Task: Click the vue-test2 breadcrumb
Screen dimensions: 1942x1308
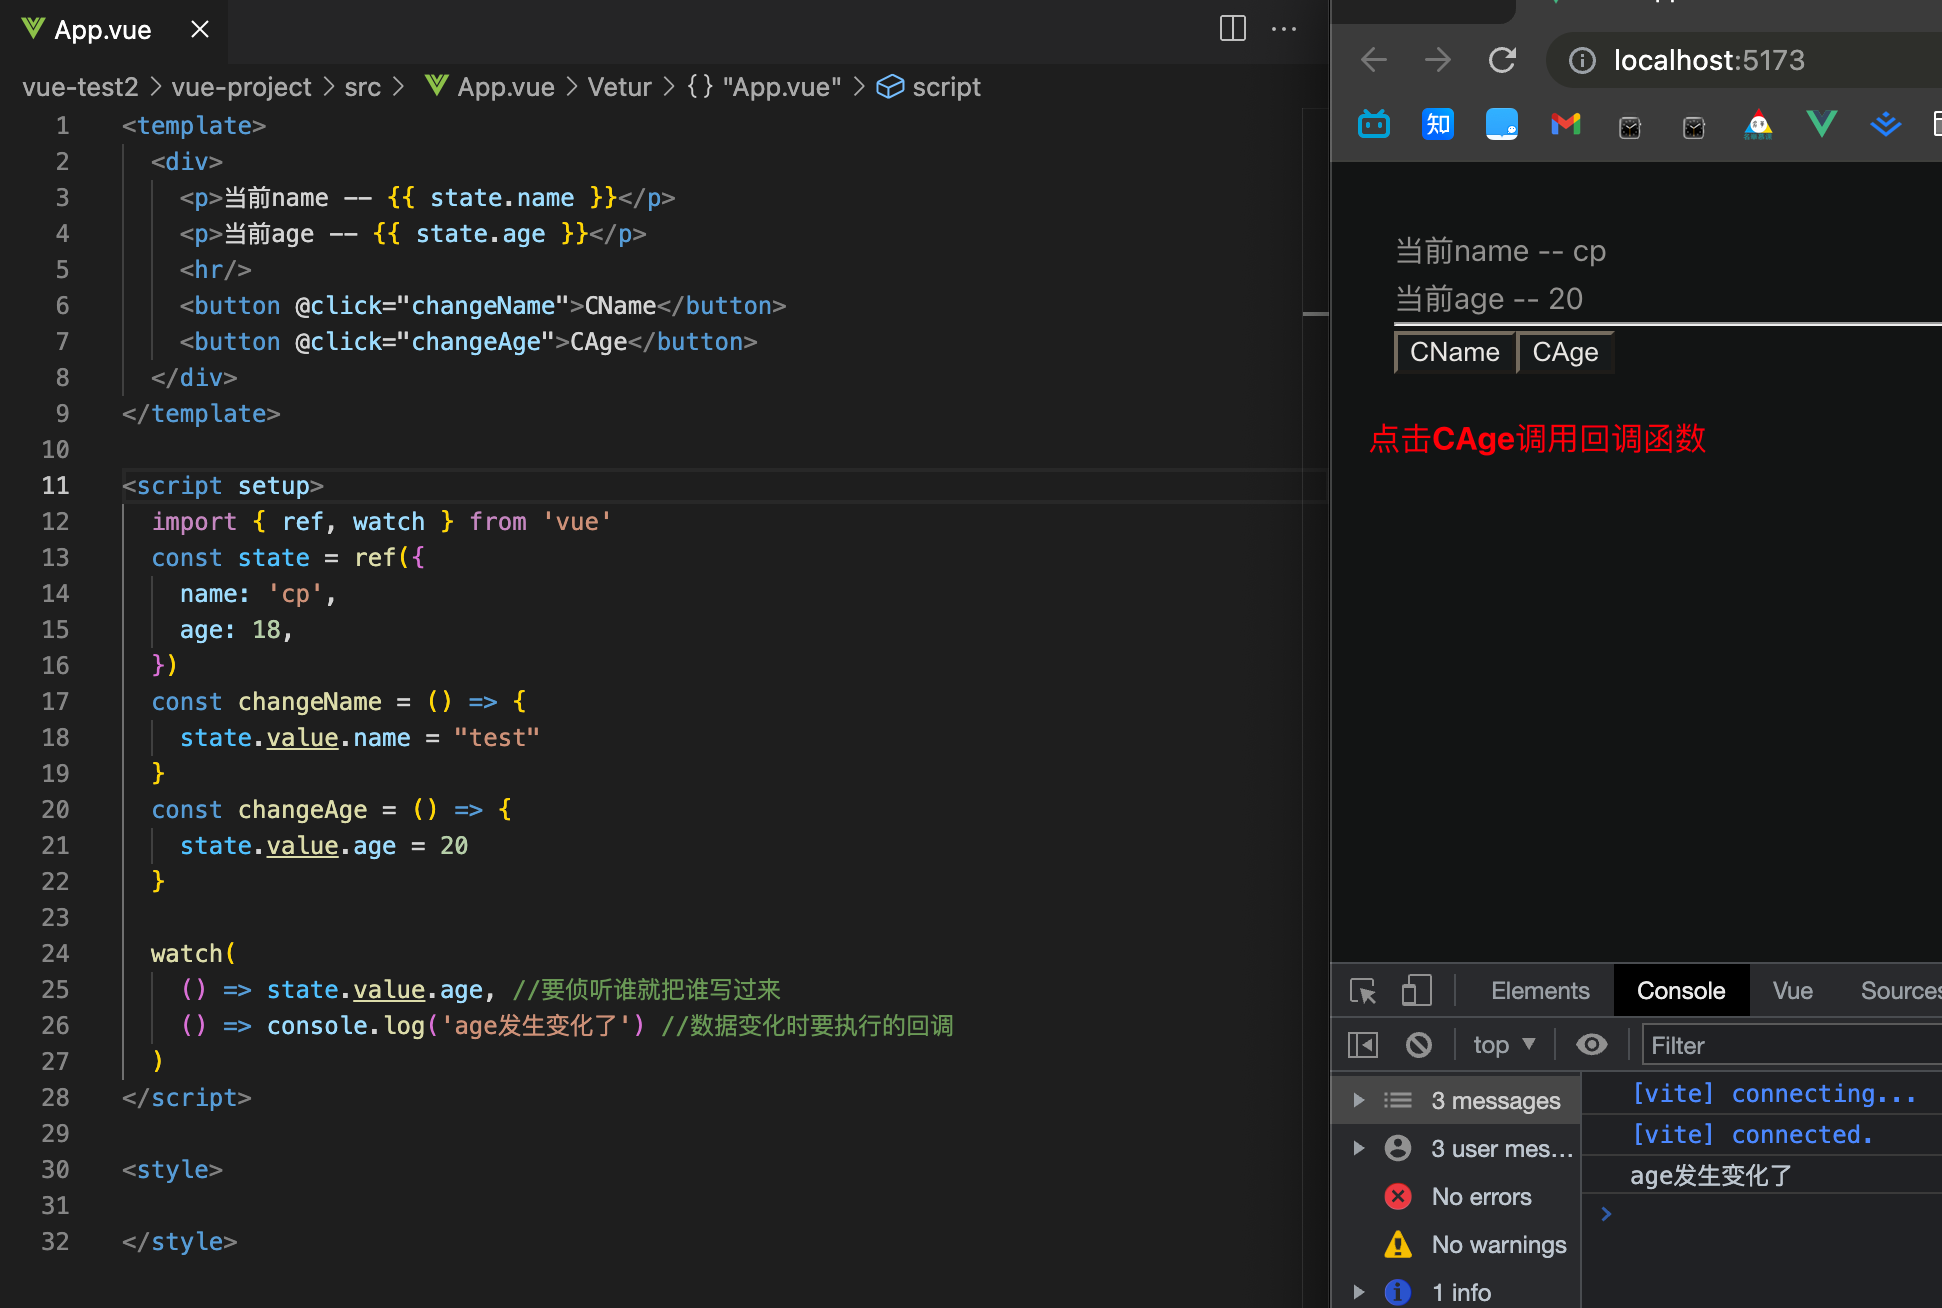Action: pyautogui.click(x=80, y=87)
